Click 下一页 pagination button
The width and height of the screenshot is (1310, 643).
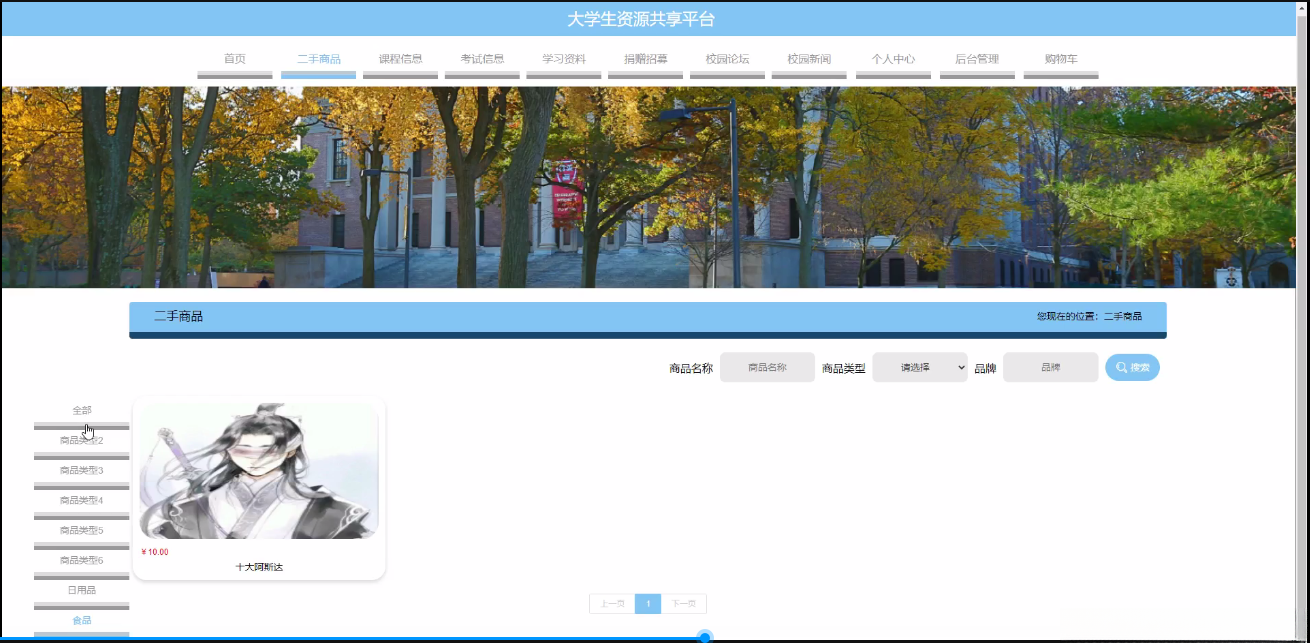point(684,603)
